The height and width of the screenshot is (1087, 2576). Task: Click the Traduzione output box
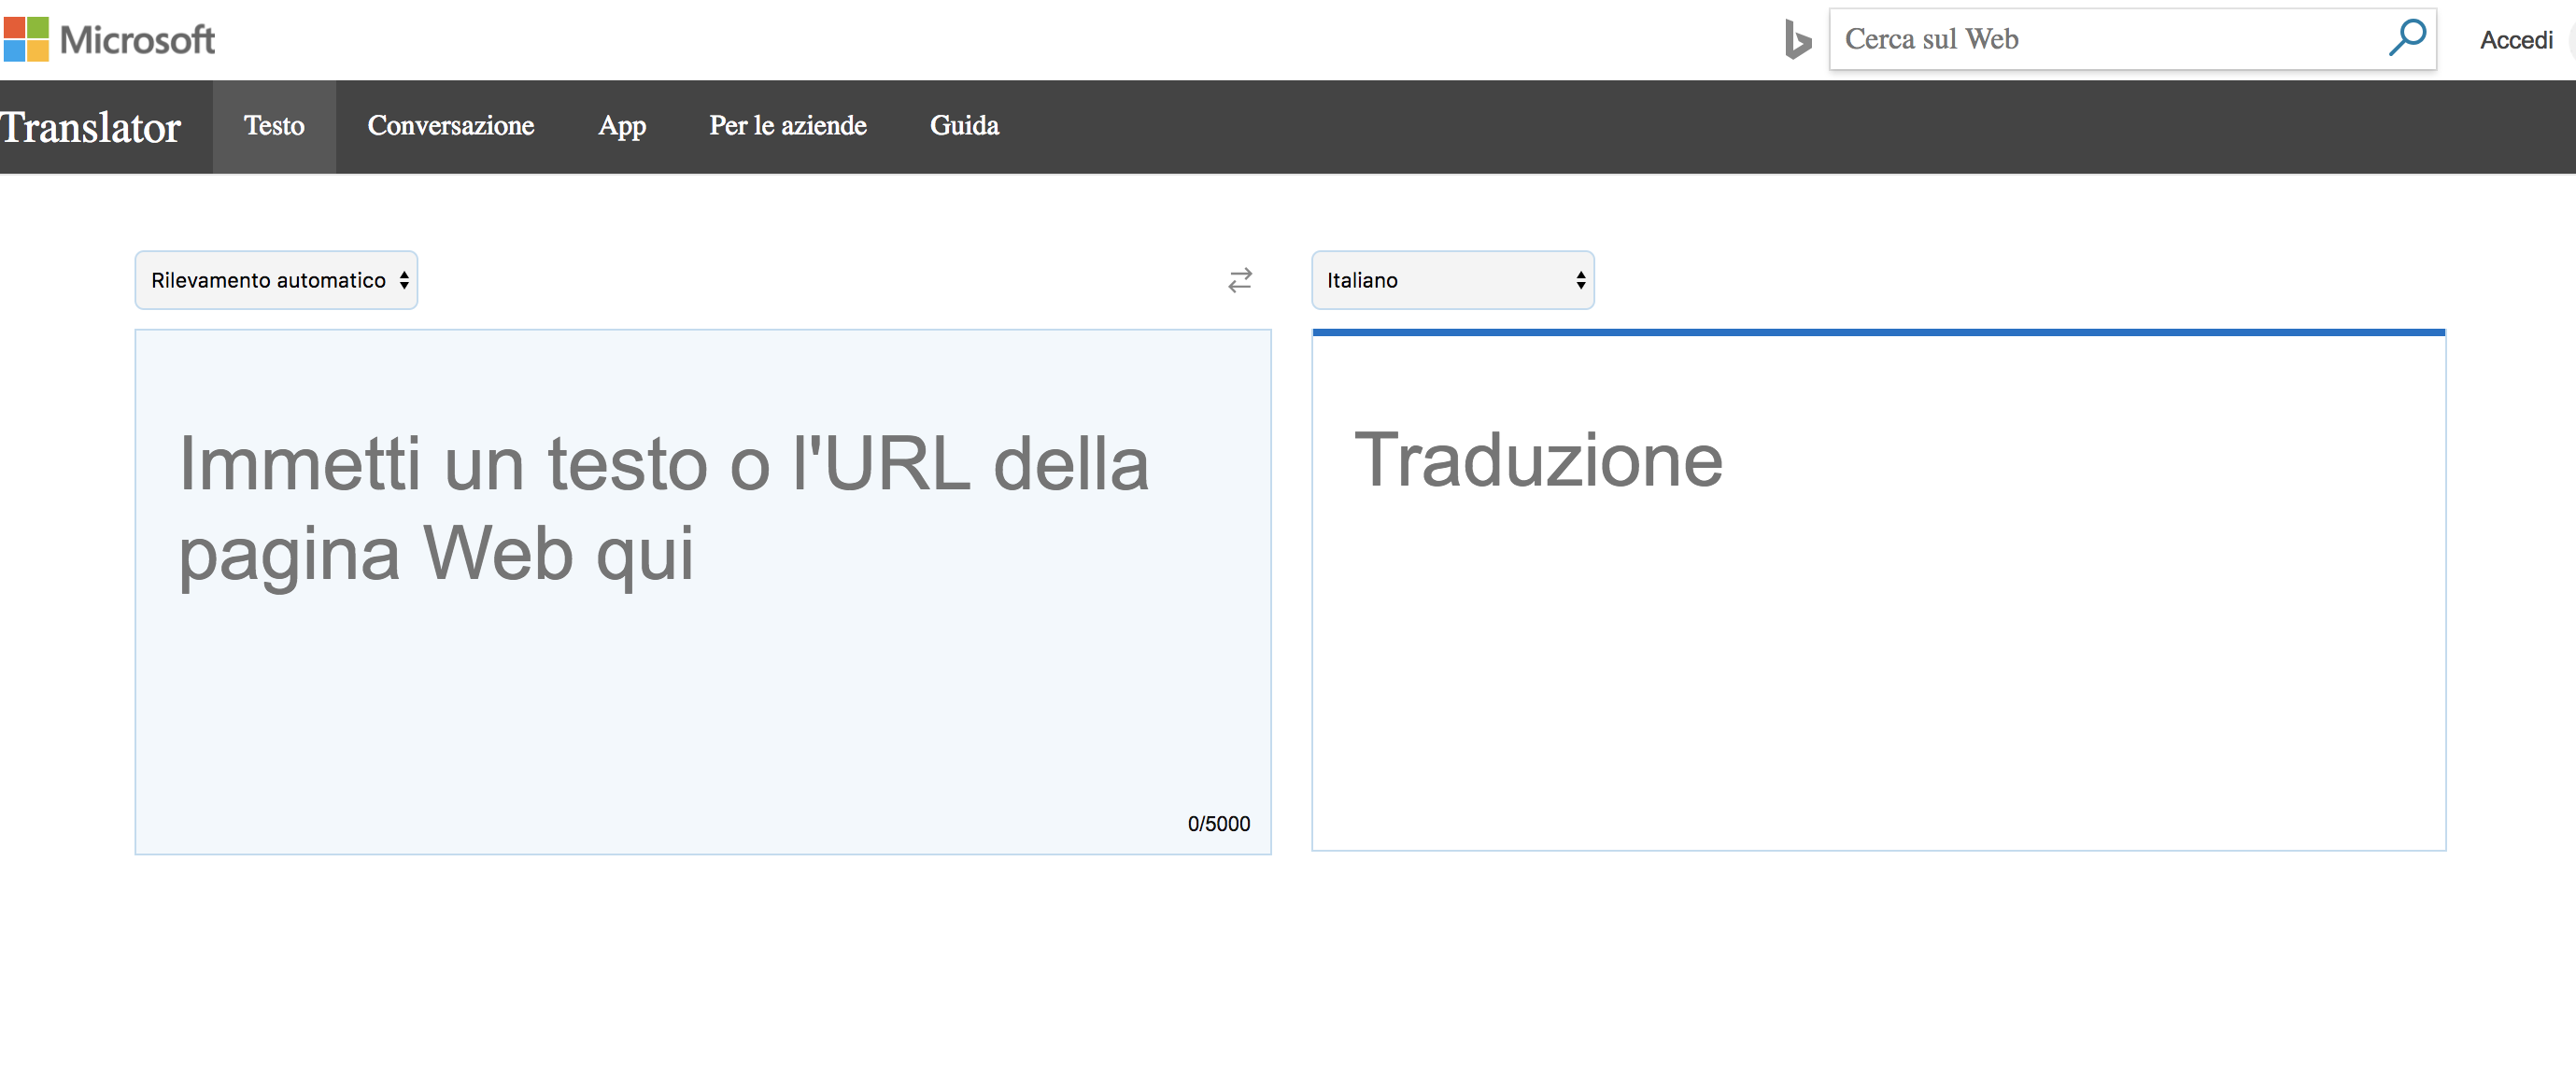point(1879,591)
